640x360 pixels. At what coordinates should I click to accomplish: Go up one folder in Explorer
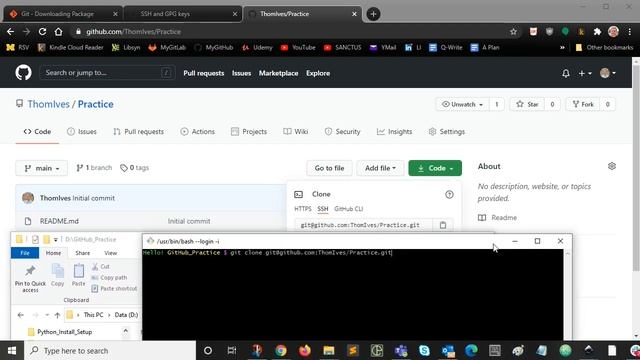(x=57, y=315)
